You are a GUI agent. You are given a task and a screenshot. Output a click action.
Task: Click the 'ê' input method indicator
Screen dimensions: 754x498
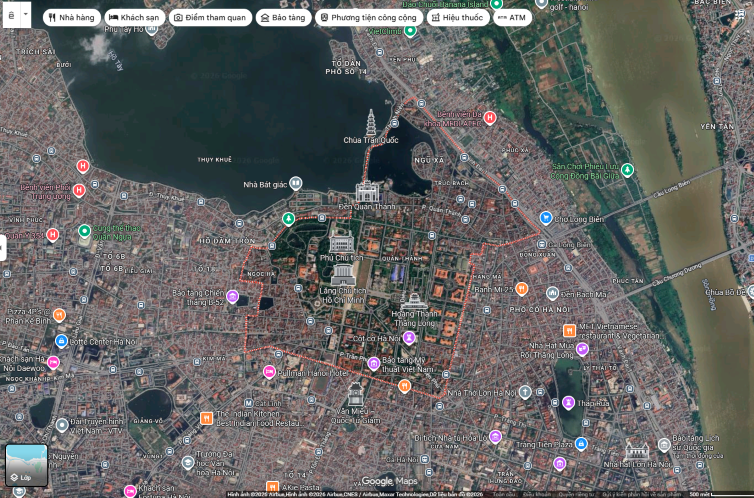tap(12, 14)
